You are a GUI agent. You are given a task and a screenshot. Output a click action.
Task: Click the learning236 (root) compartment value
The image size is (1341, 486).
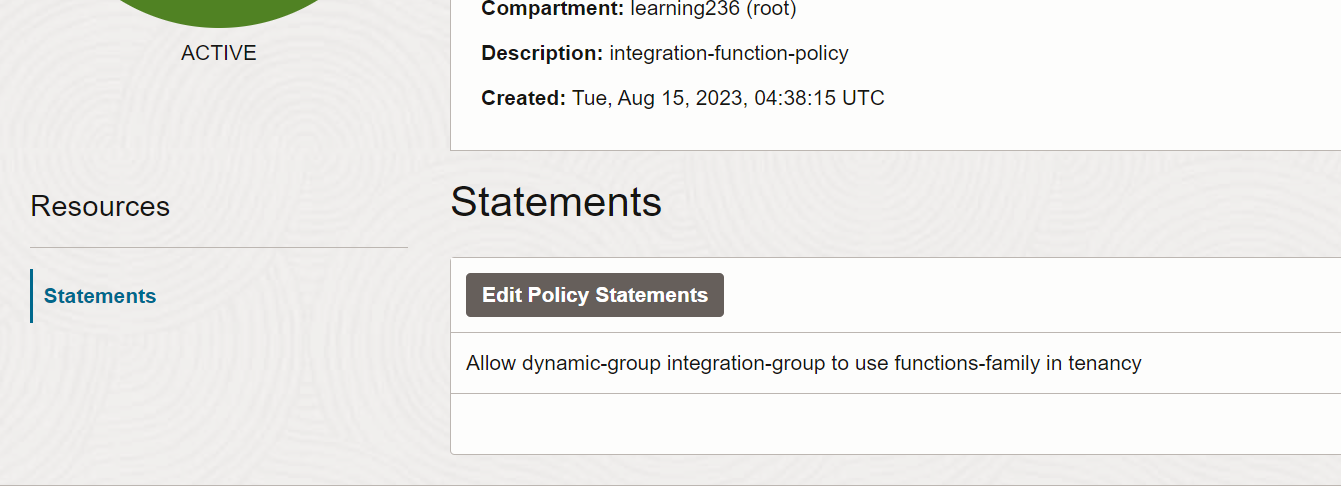pos(713,9)
